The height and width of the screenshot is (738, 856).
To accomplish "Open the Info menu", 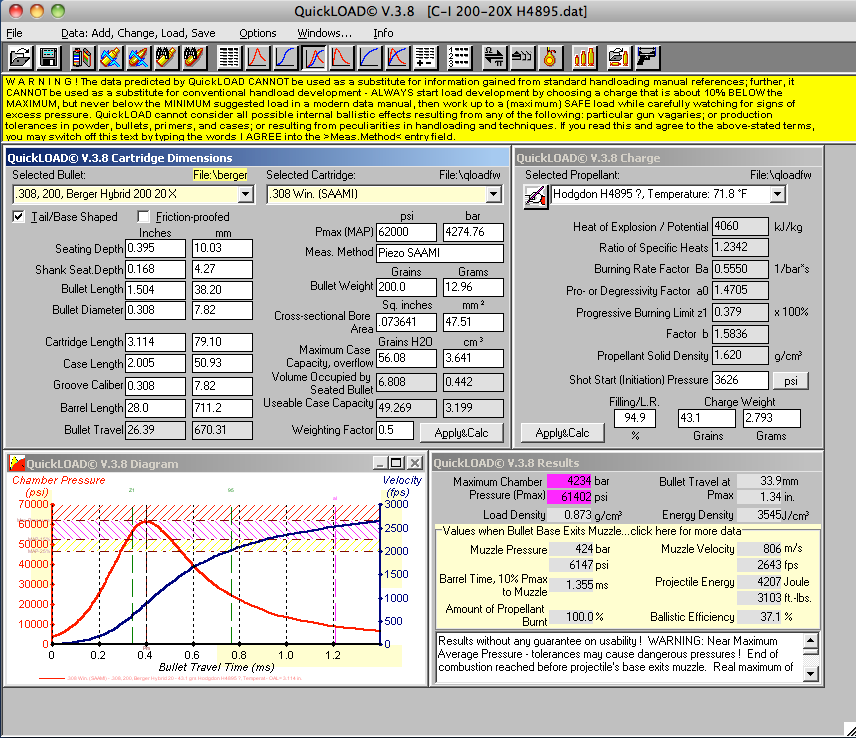I will coord(383,33).
